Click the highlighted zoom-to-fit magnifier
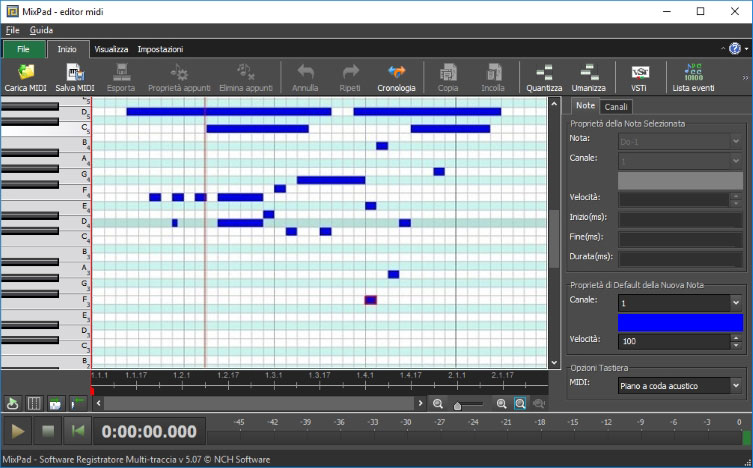Screen dimensions: 753x468 pos(520,404)
